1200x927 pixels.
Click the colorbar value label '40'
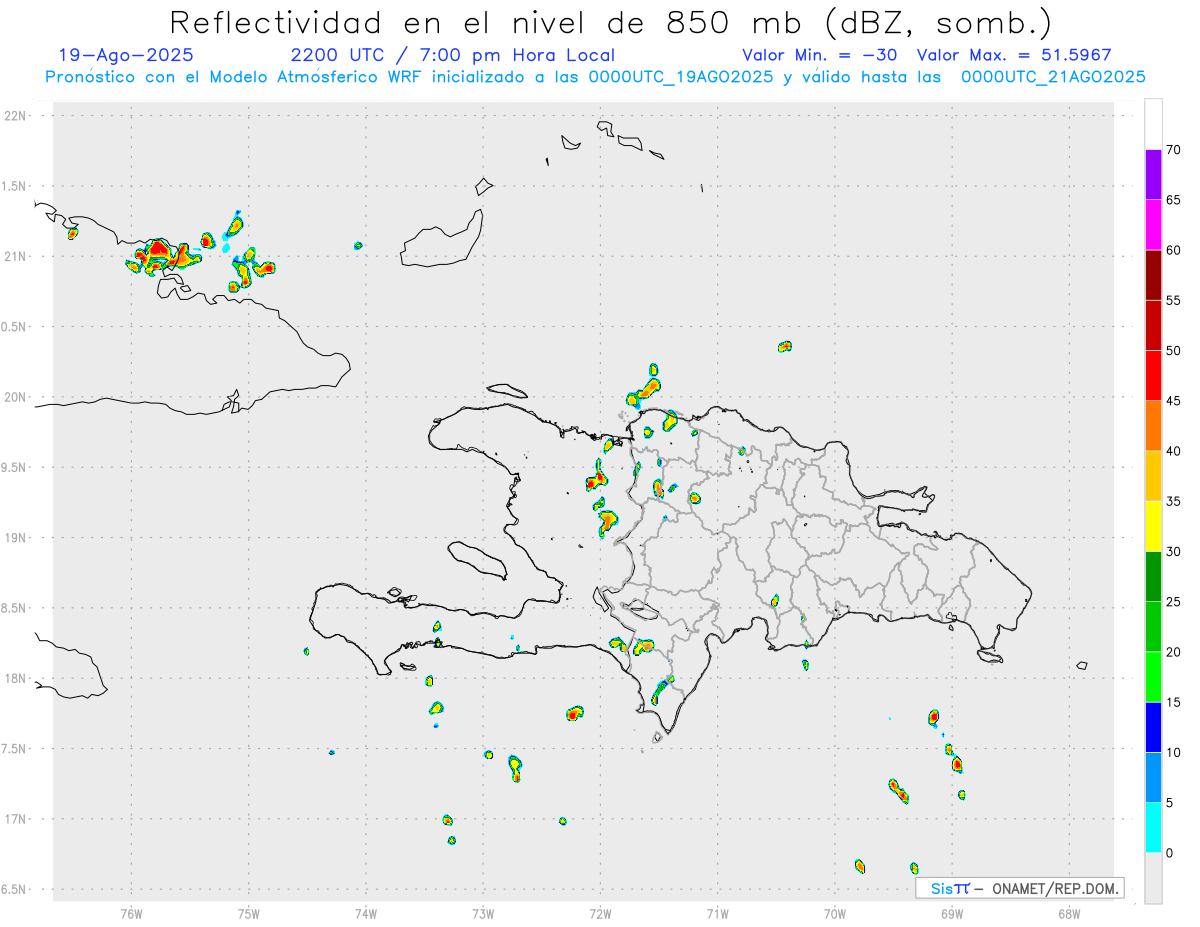pos(1174,451)
